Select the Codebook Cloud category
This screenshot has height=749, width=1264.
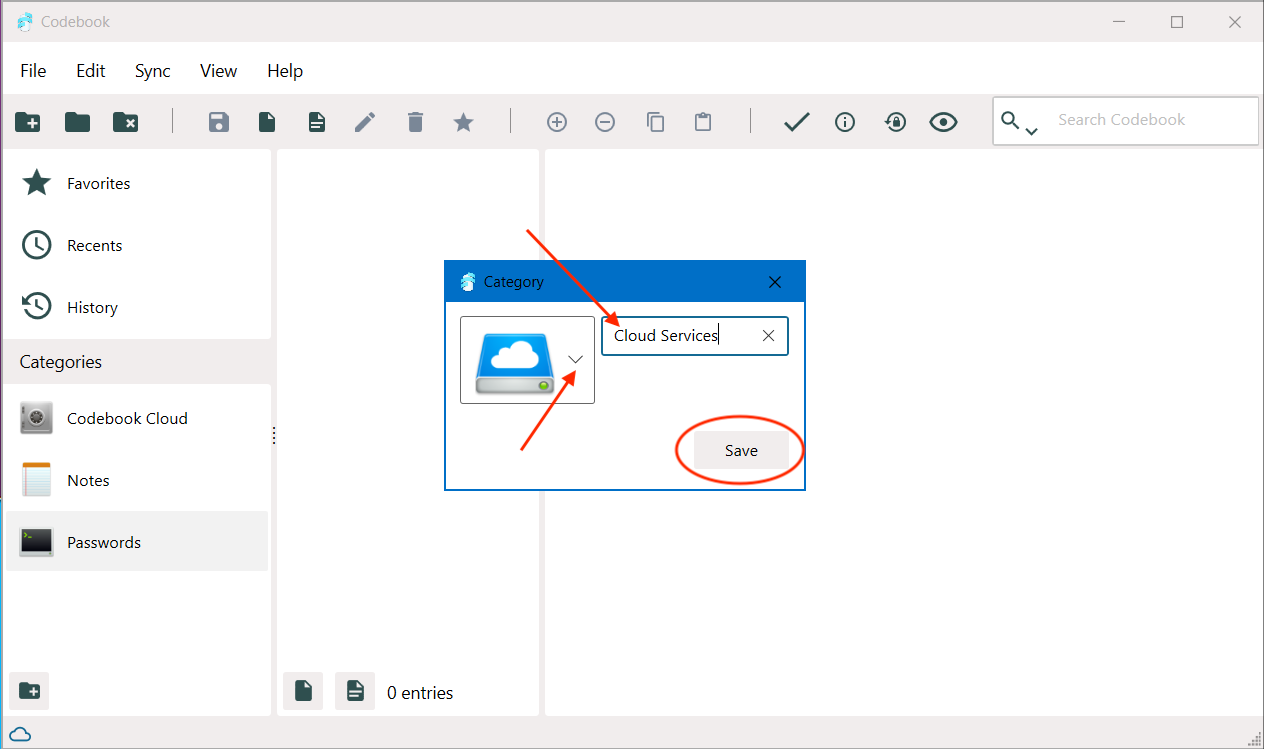[x=137, y=419]
